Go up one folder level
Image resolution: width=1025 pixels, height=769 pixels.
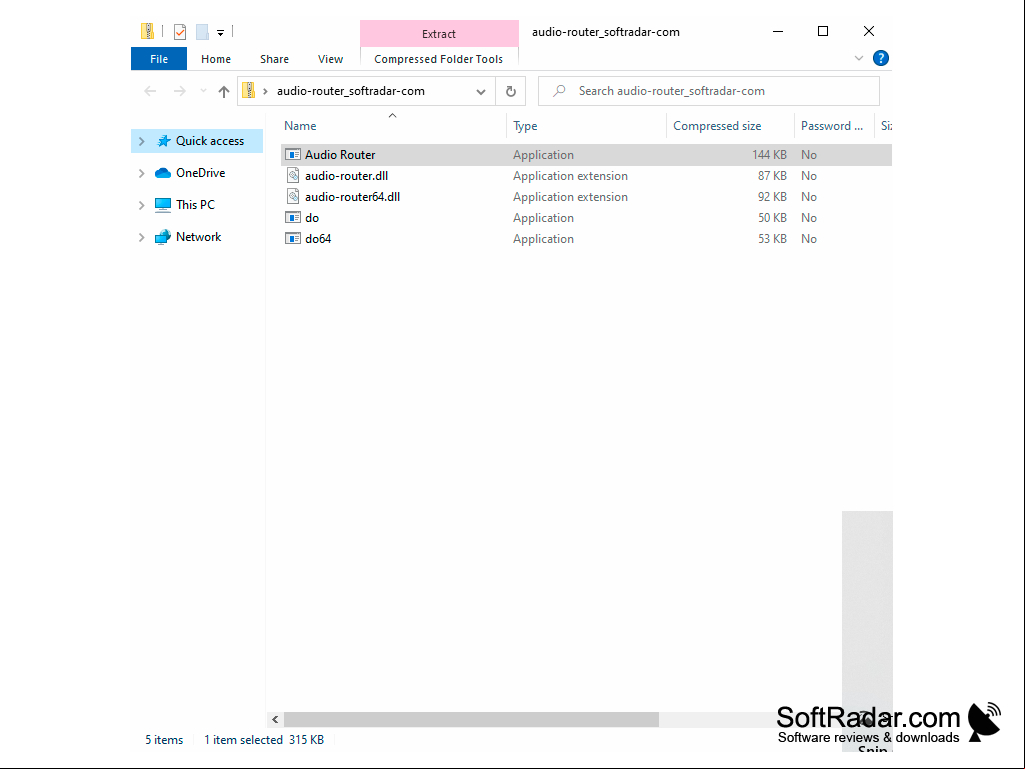(x=224, y=92)
